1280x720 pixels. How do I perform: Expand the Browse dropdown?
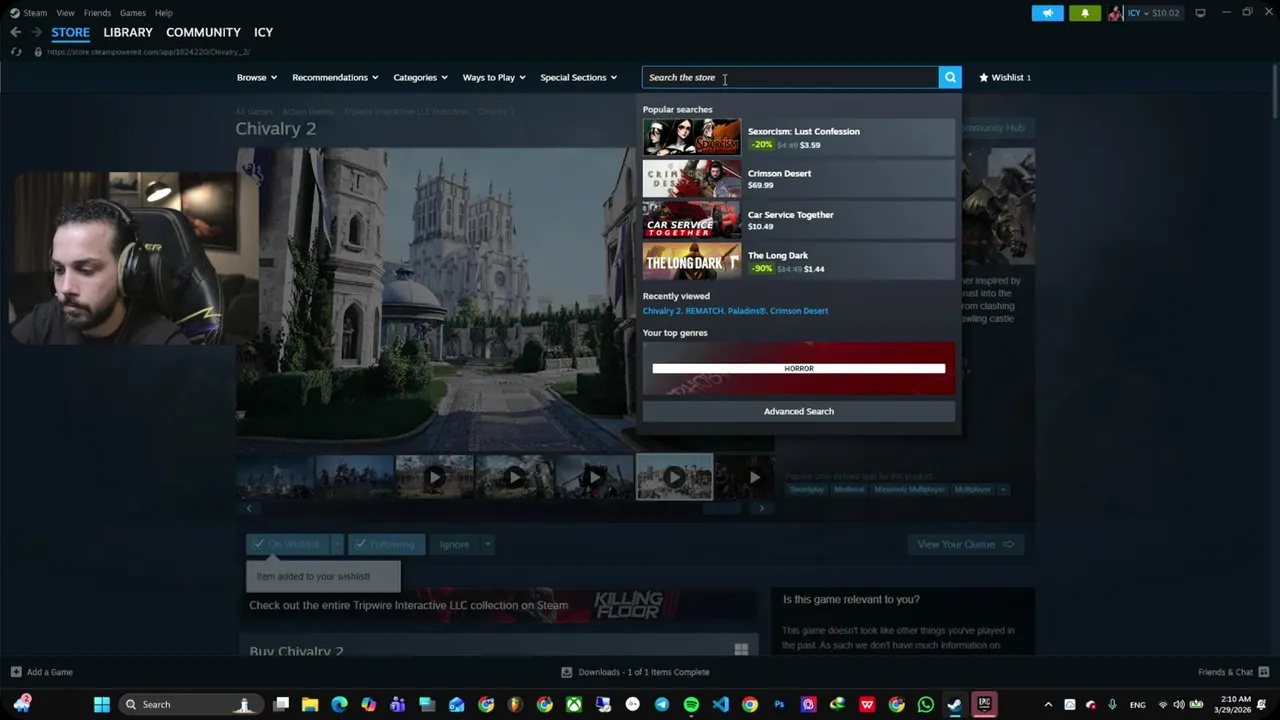tap(256, 77)
